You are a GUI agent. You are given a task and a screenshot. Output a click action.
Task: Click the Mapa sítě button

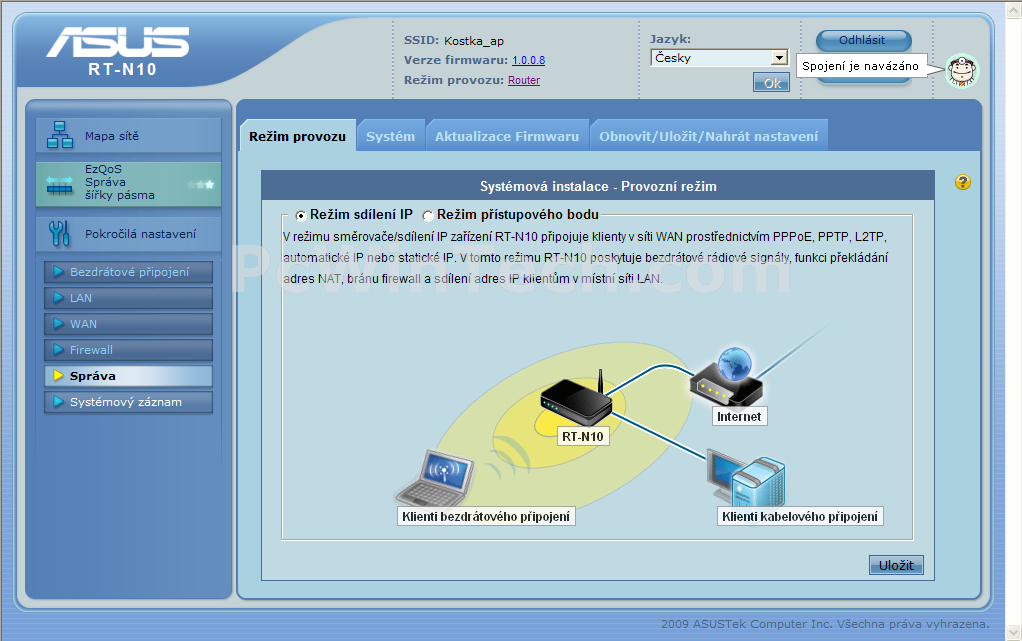[128, 136]
